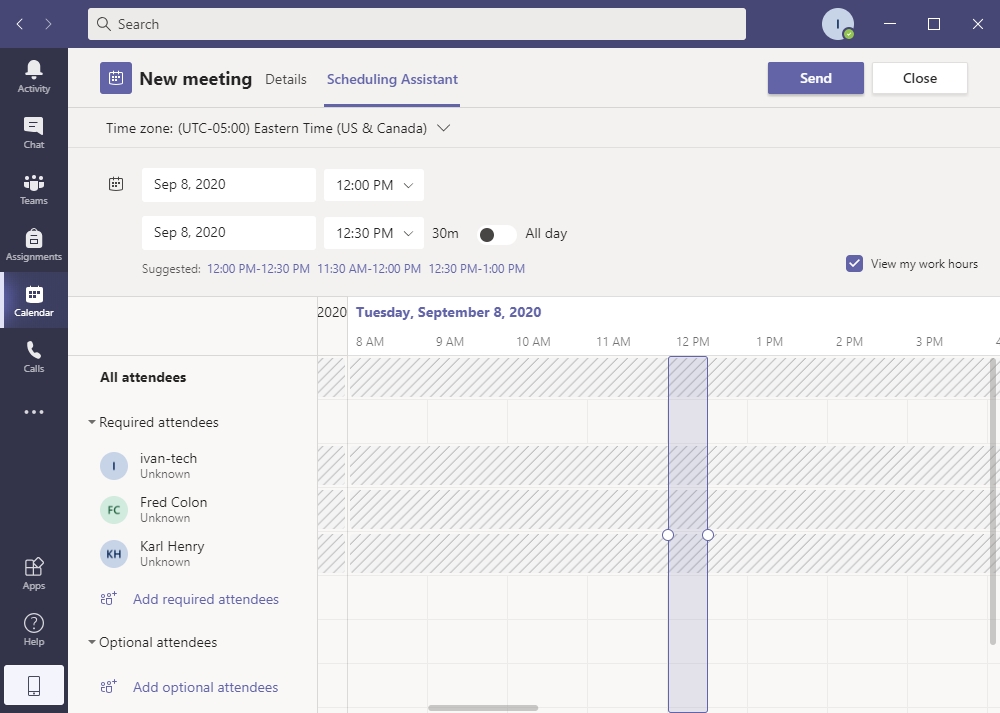Click the 2 PM time column label

[x=849, y=342]
